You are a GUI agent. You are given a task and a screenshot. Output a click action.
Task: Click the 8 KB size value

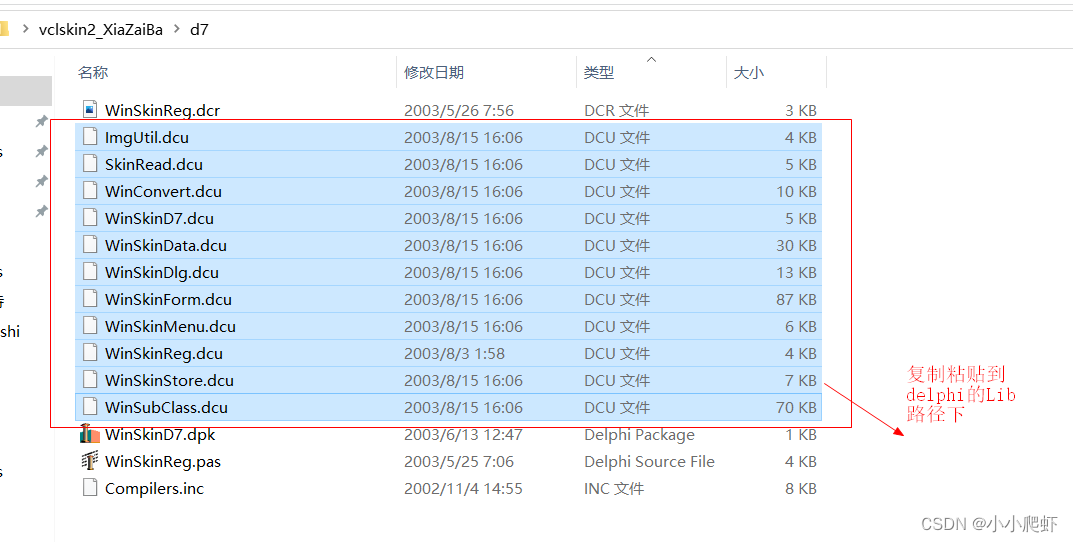[801, 489]
